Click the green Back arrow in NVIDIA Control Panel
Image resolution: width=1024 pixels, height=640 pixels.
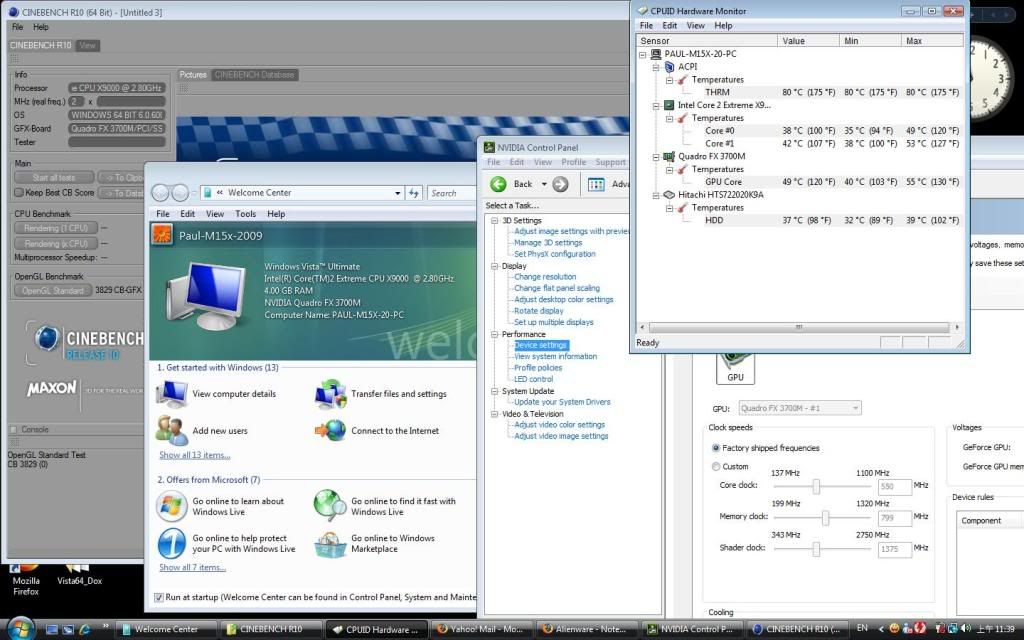499,184
